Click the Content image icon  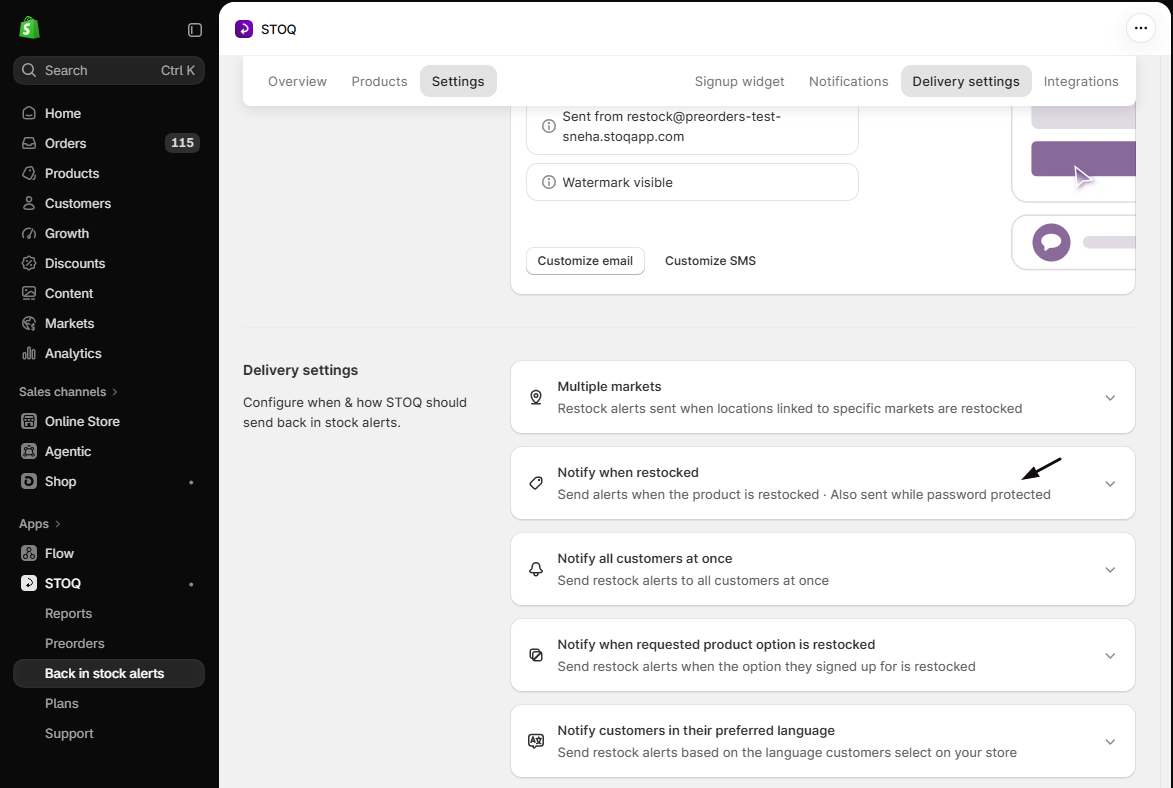click(29, 293)
